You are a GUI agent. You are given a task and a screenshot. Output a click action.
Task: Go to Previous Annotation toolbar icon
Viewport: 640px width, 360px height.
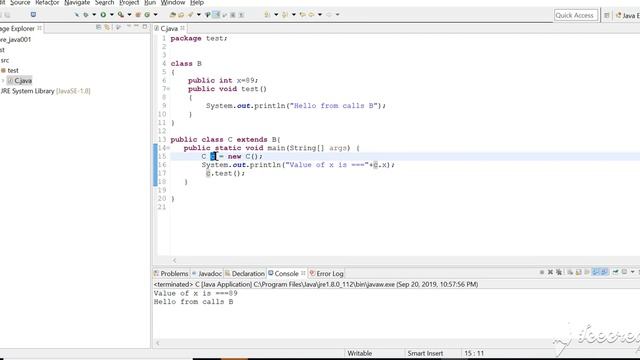pos(284,15)
